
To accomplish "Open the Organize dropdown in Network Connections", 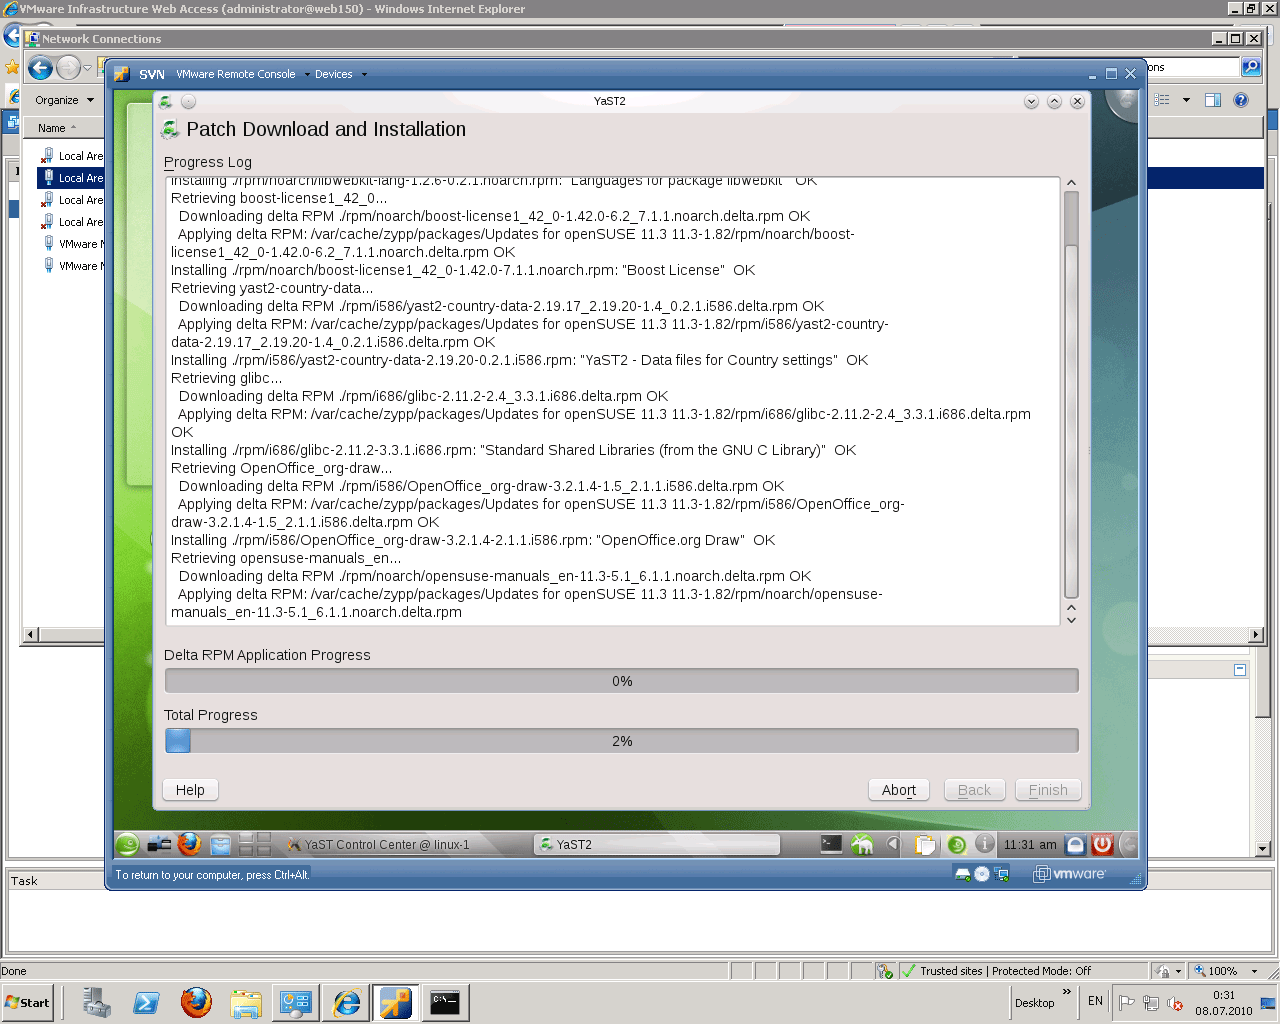I will coord(64,100).
